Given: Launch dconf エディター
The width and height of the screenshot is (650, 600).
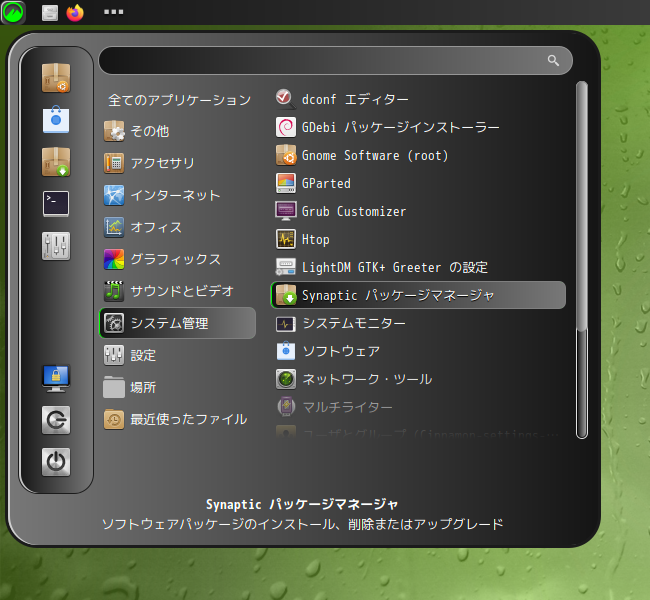Looking at the screenshot, I should (418, 99).
